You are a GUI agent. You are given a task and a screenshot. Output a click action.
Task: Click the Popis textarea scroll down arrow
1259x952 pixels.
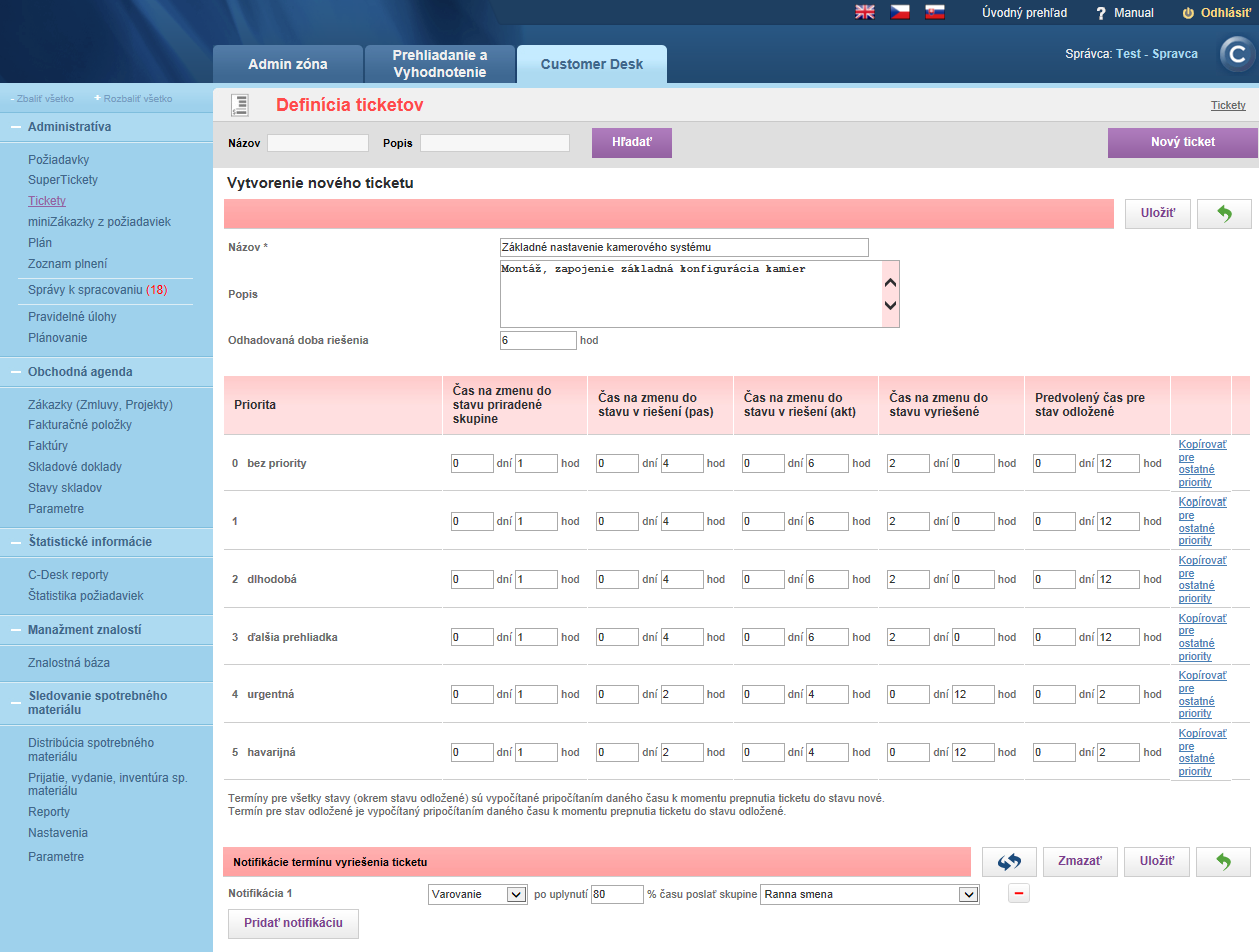890,306
